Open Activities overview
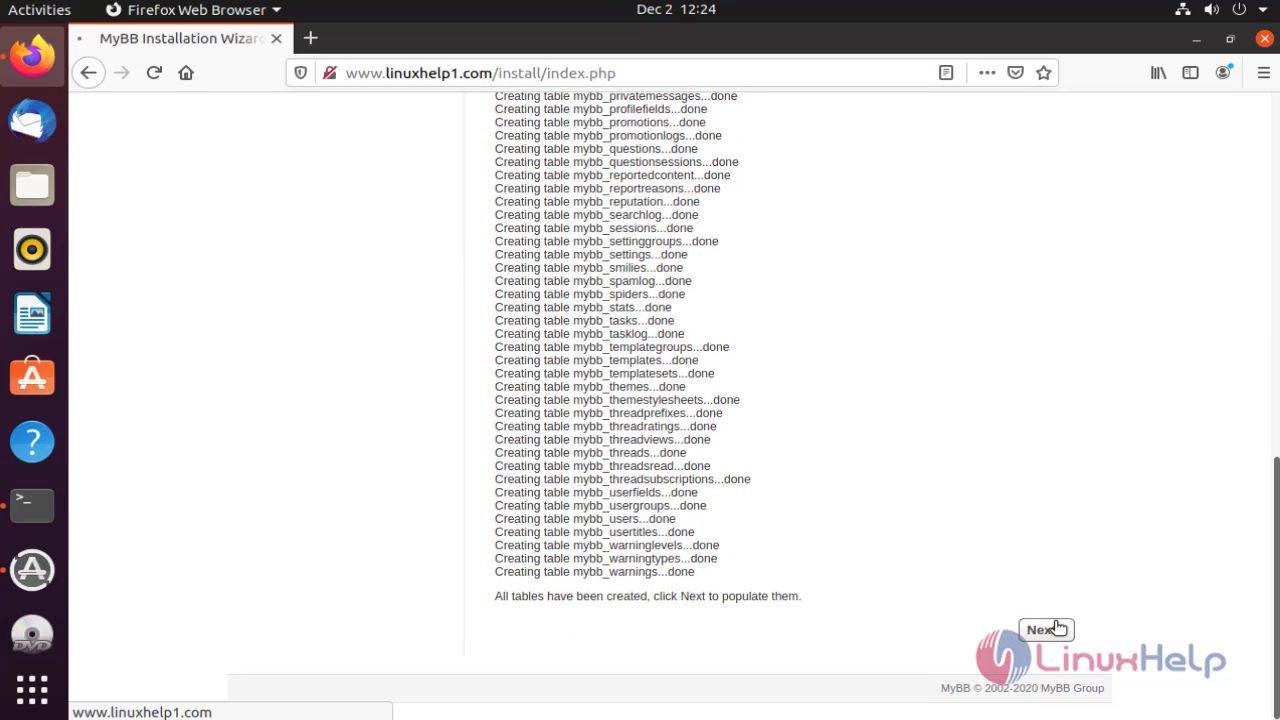Image resolution: width=1280 pixels, height=720 pixels. click(x=40, y=10)
